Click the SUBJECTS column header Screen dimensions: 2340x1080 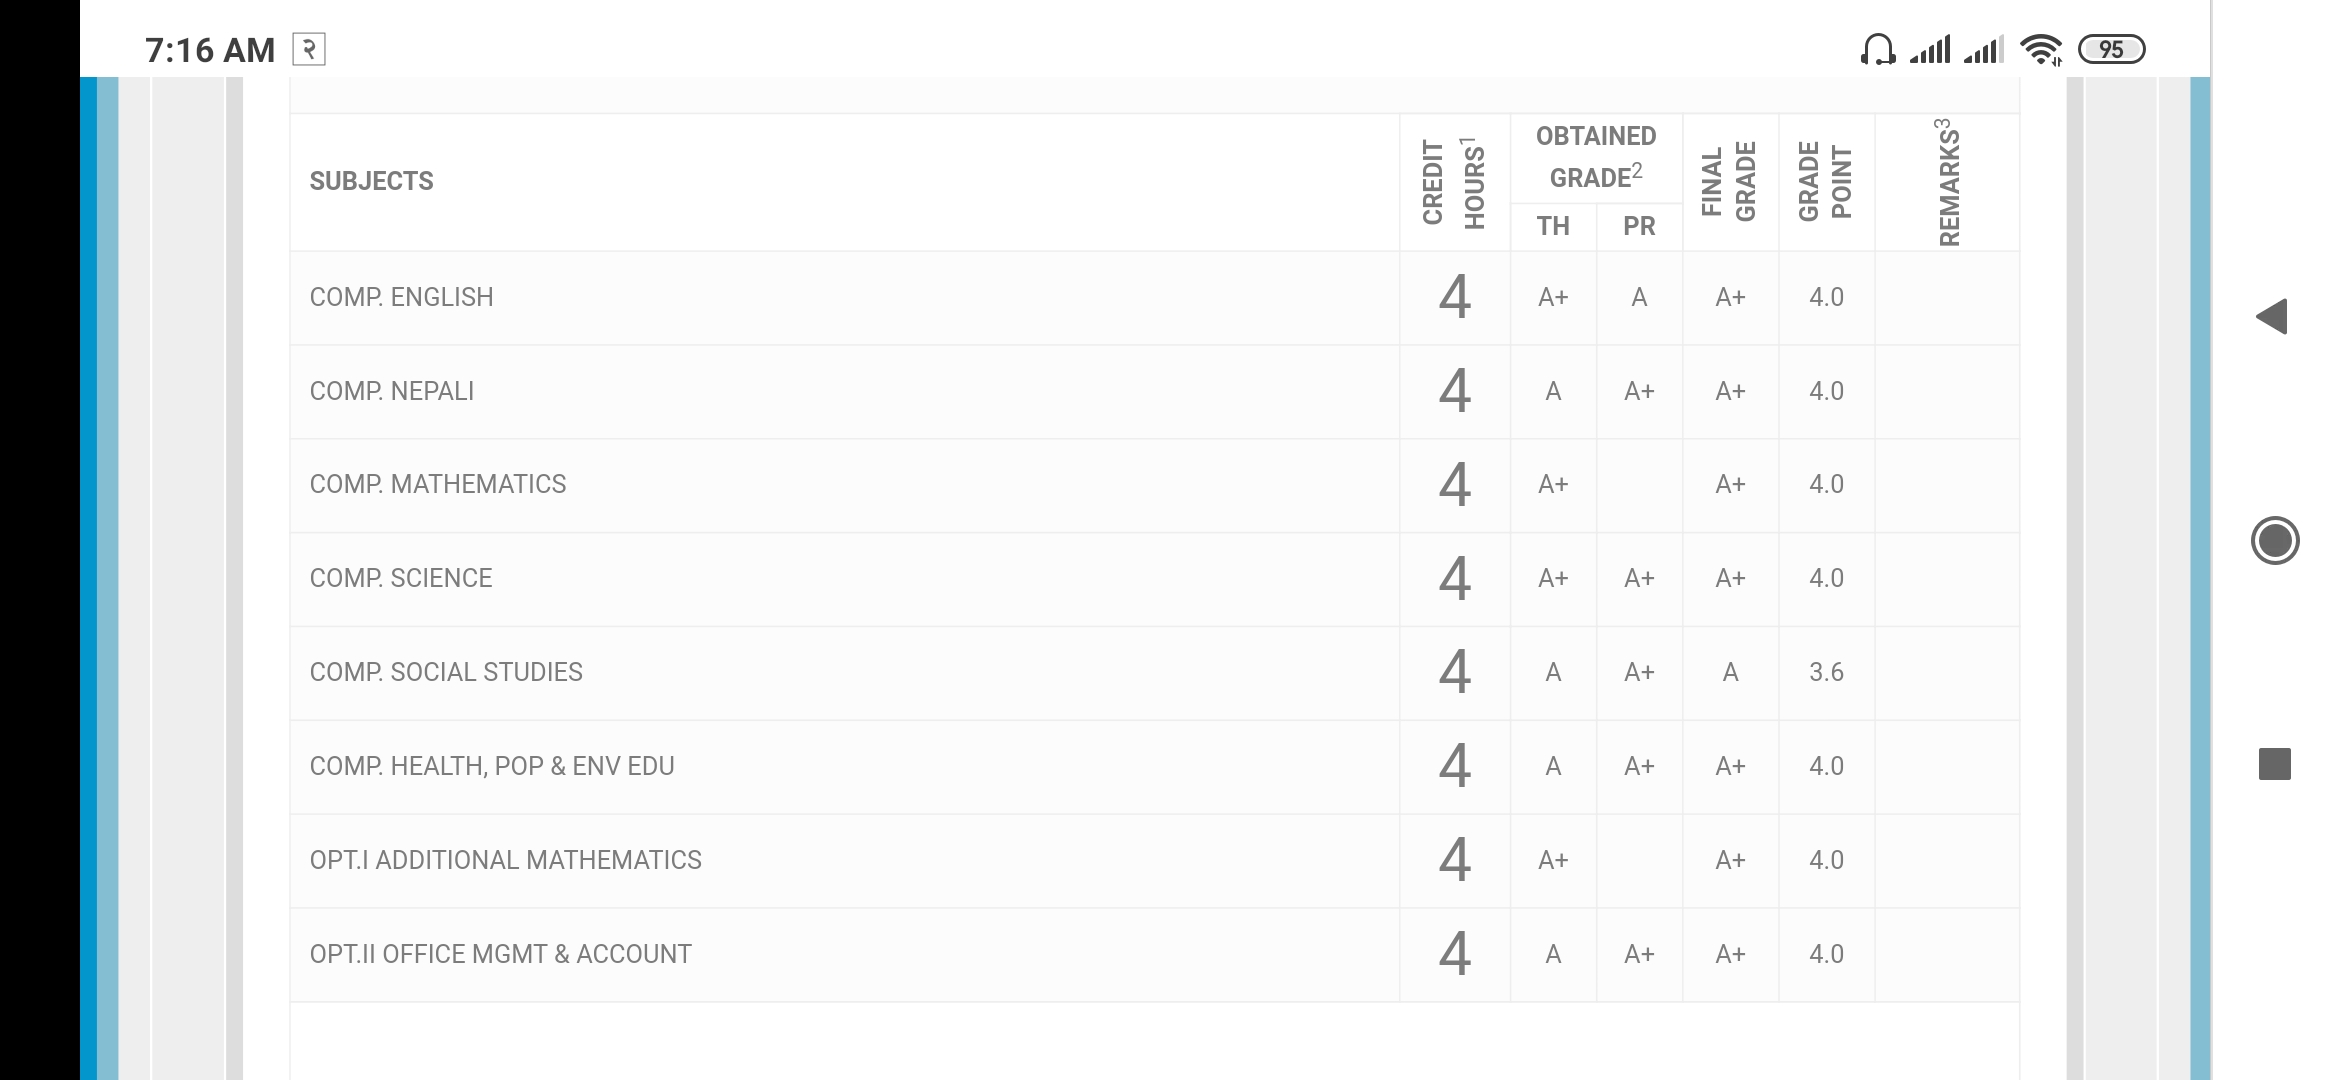(x=371, y=181)
